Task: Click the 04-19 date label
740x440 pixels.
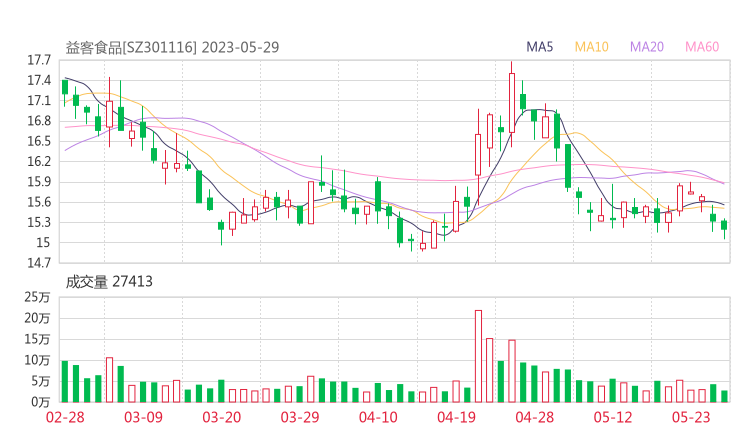Action: 457,417
